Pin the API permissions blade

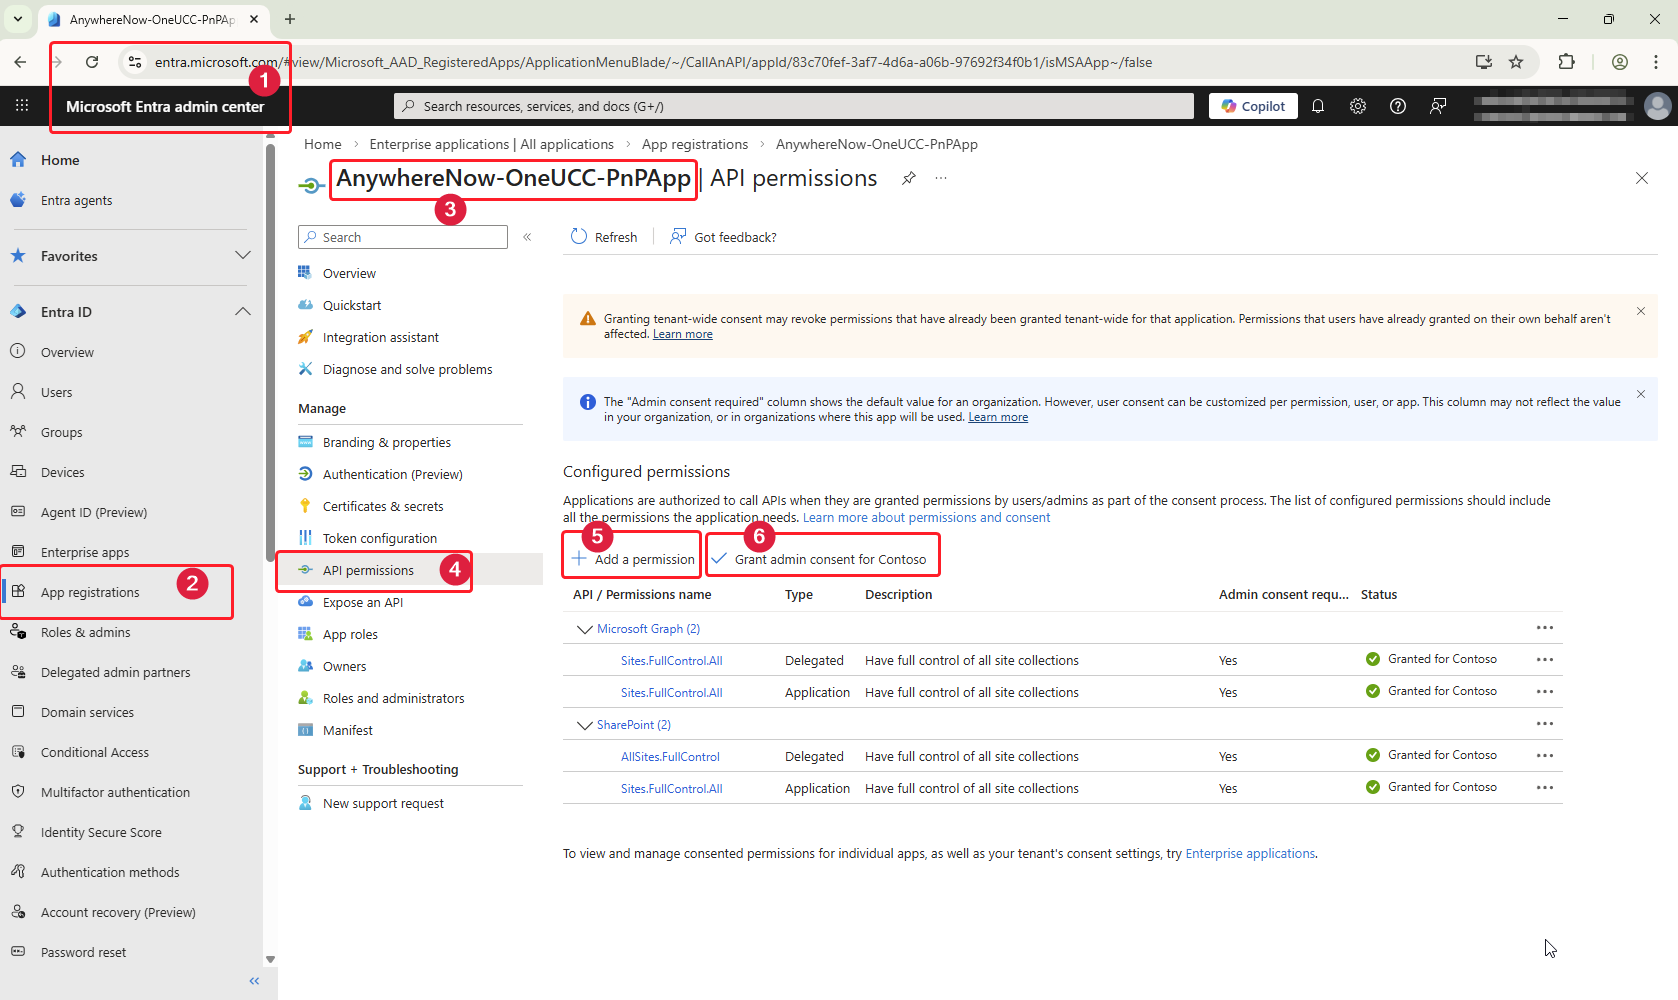pos(908,178)
